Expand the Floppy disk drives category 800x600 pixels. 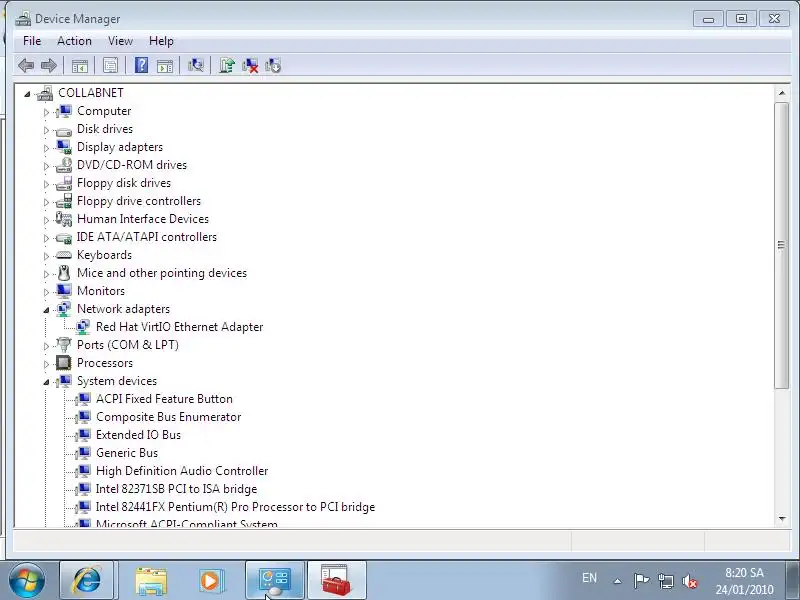coord(46,184)
